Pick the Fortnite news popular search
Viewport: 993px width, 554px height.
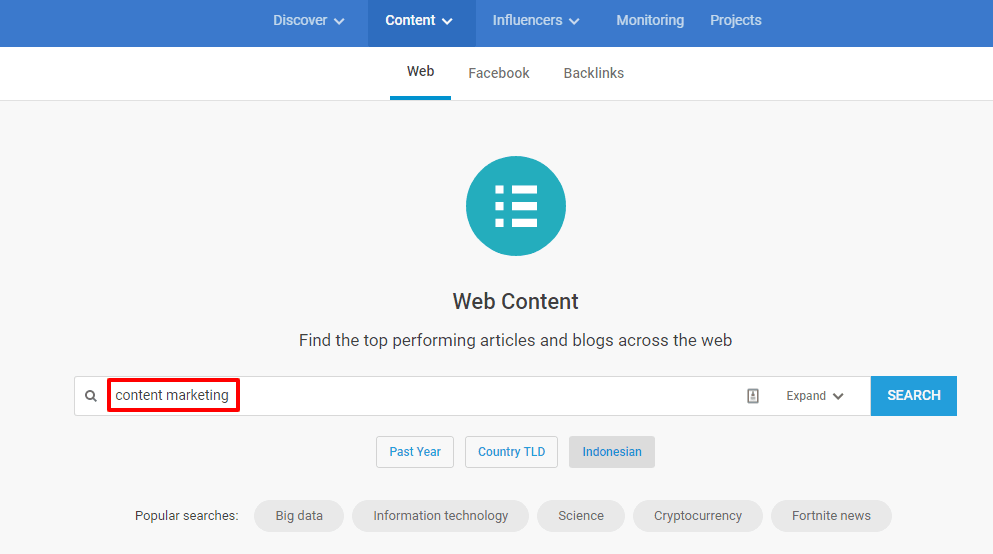click(x=831, y=516)
